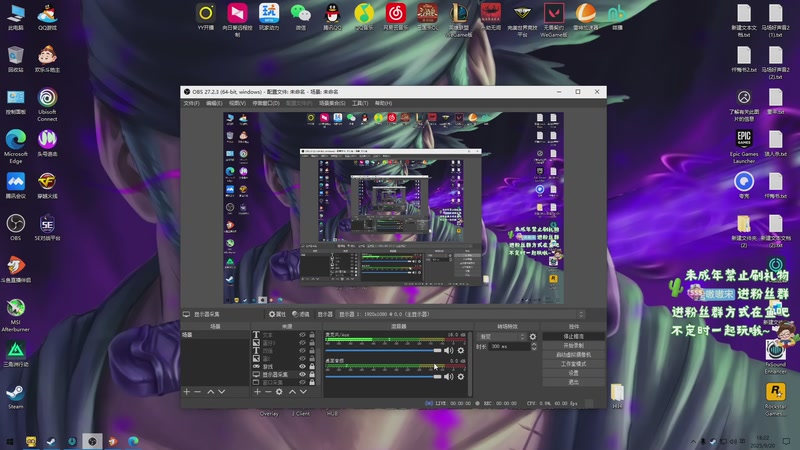This screenshot has width=800, height=450.
Task: Move the scene up in Scenes panel
Action: click(211, 392)
